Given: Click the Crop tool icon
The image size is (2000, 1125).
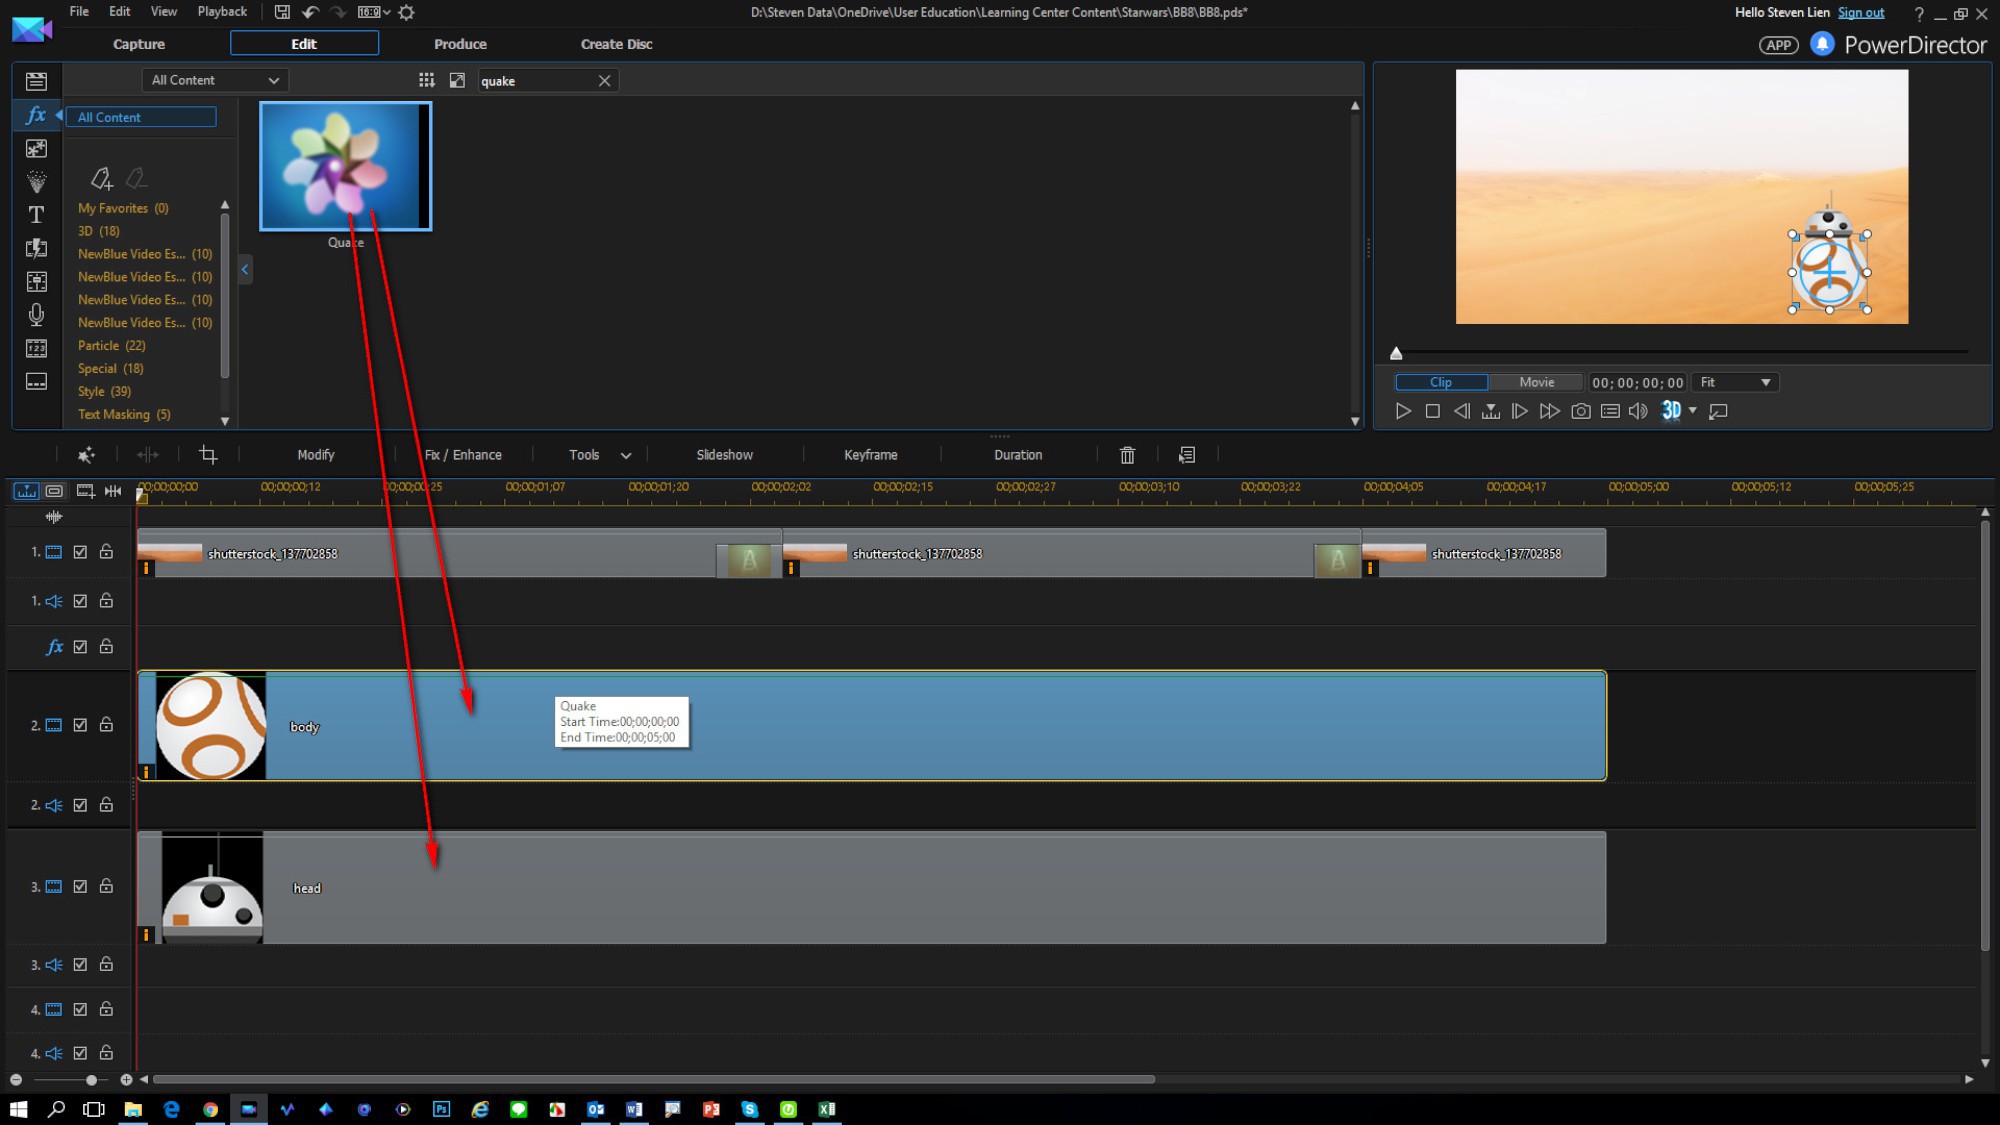Looking at the screenshot, I should click(208, 454).
